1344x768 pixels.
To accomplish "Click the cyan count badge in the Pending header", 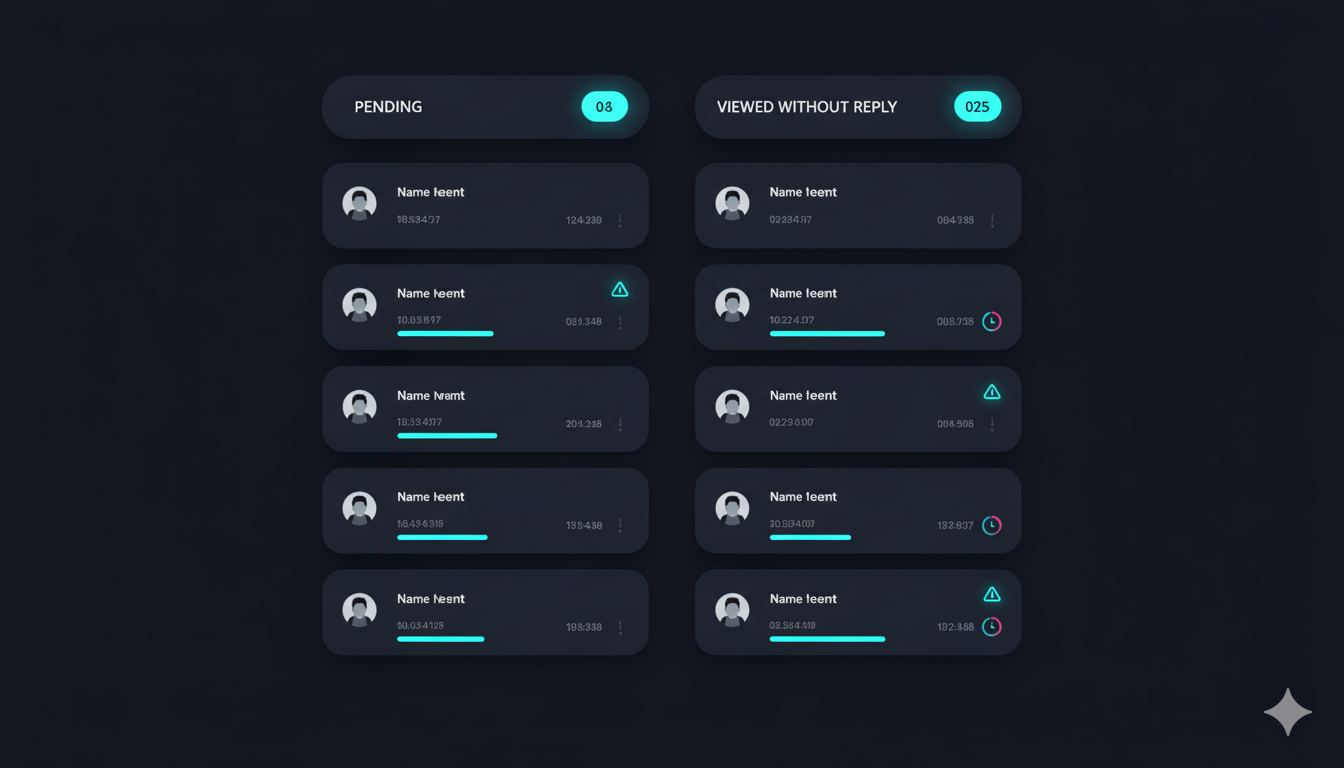I will point(604,107).
